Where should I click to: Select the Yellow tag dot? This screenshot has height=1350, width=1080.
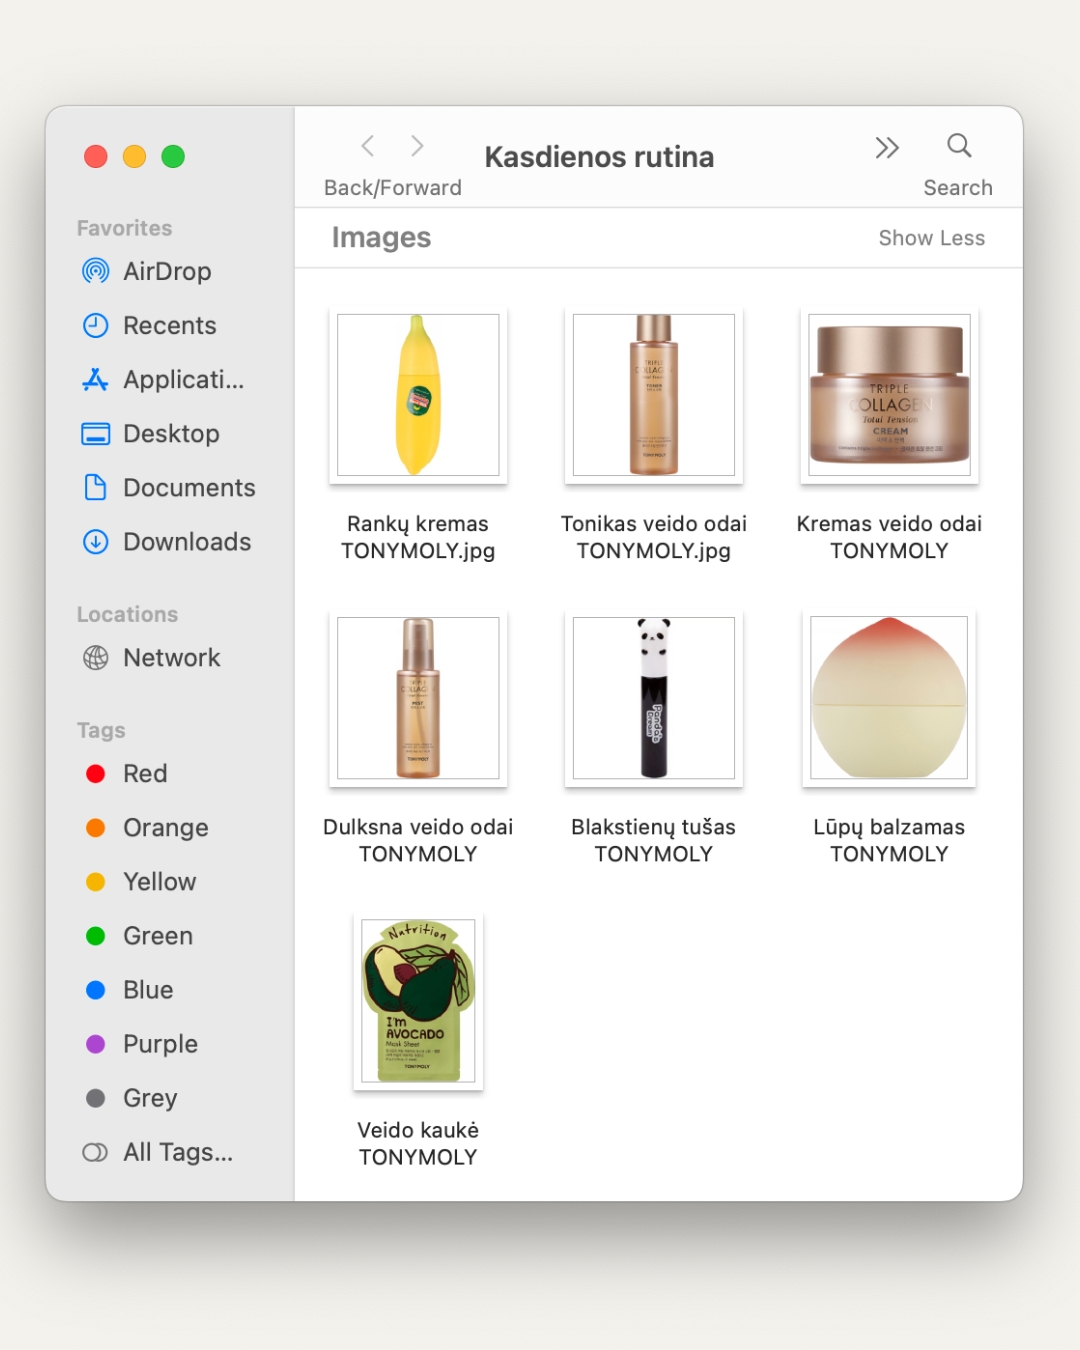coord(96,881)
